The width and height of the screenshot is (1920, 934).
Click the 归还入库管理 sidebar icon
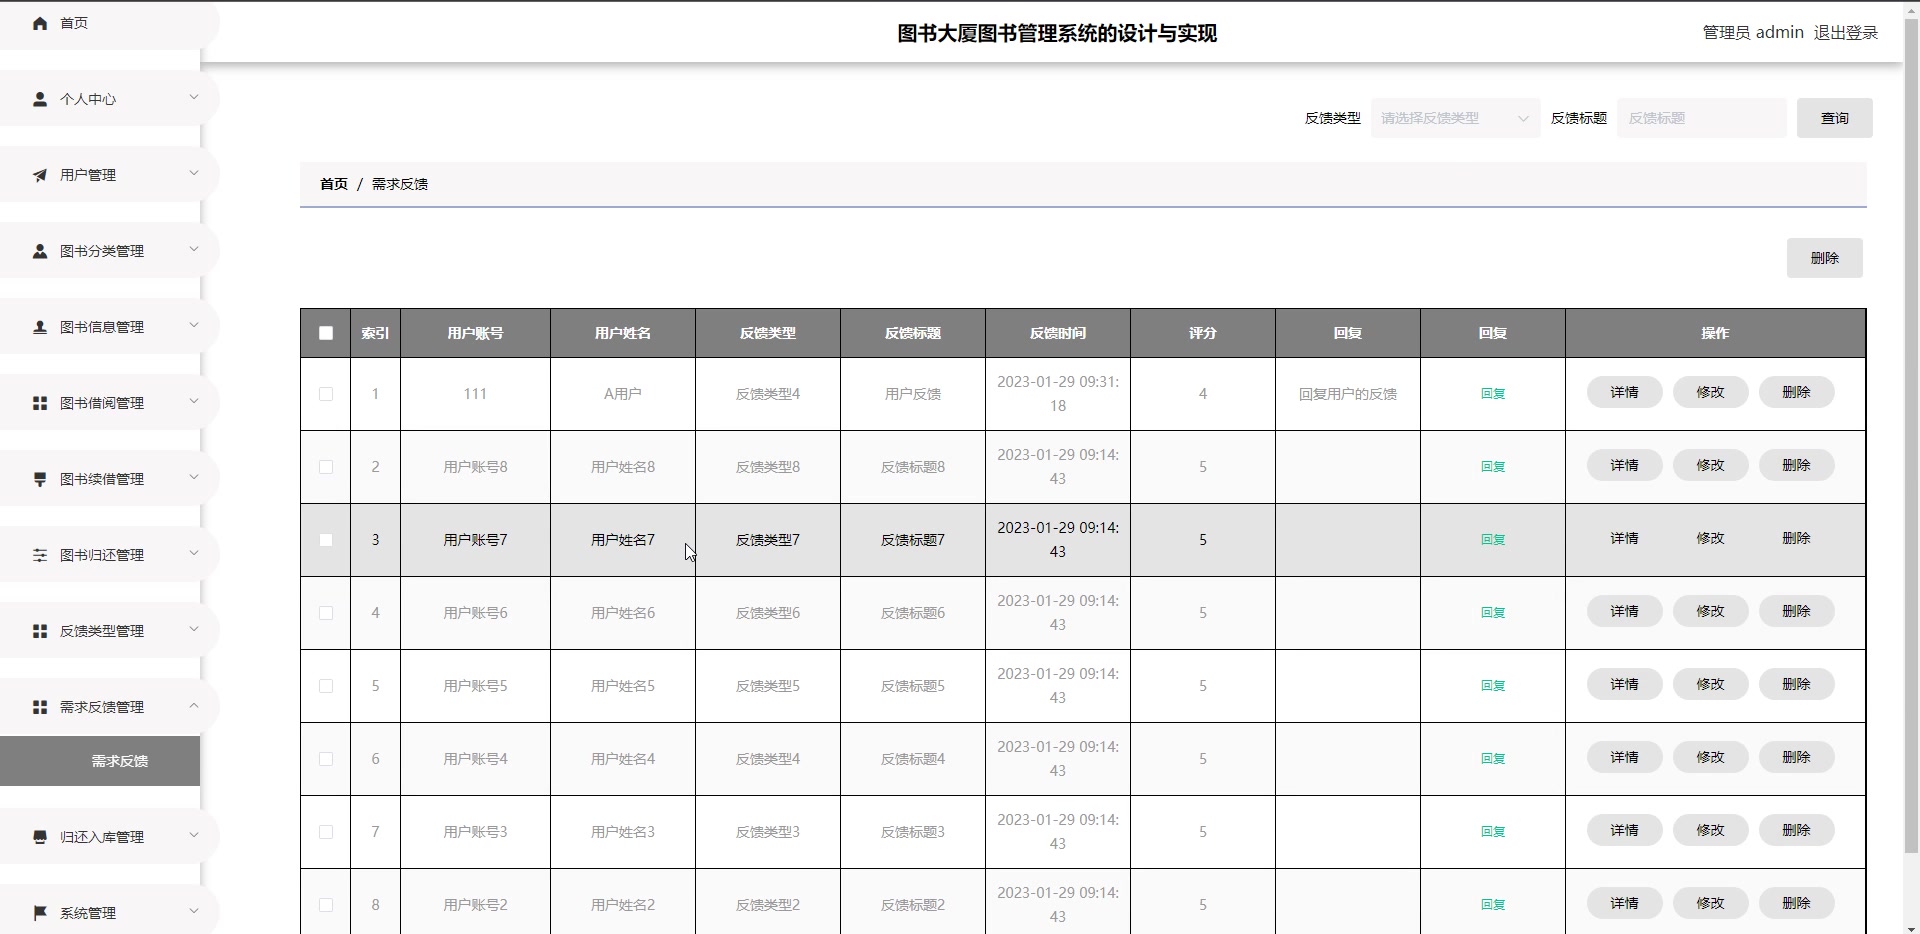[x=40, y=836]
